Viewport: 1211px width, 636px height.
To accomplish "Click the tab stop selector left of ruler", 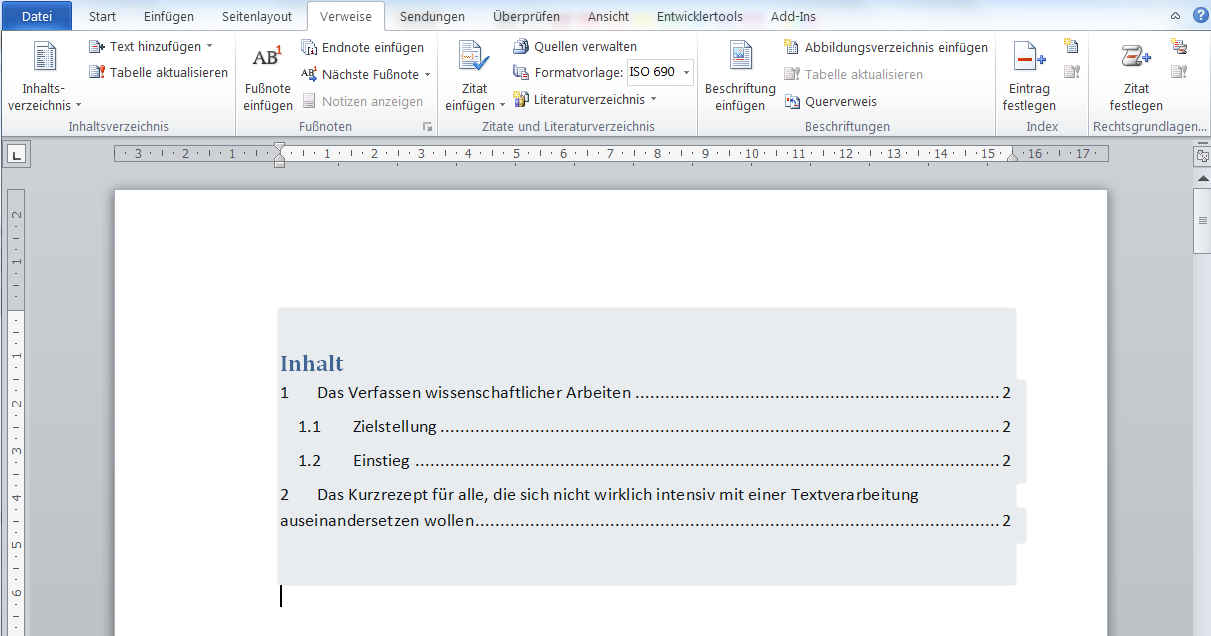I will tap(17, 154).
